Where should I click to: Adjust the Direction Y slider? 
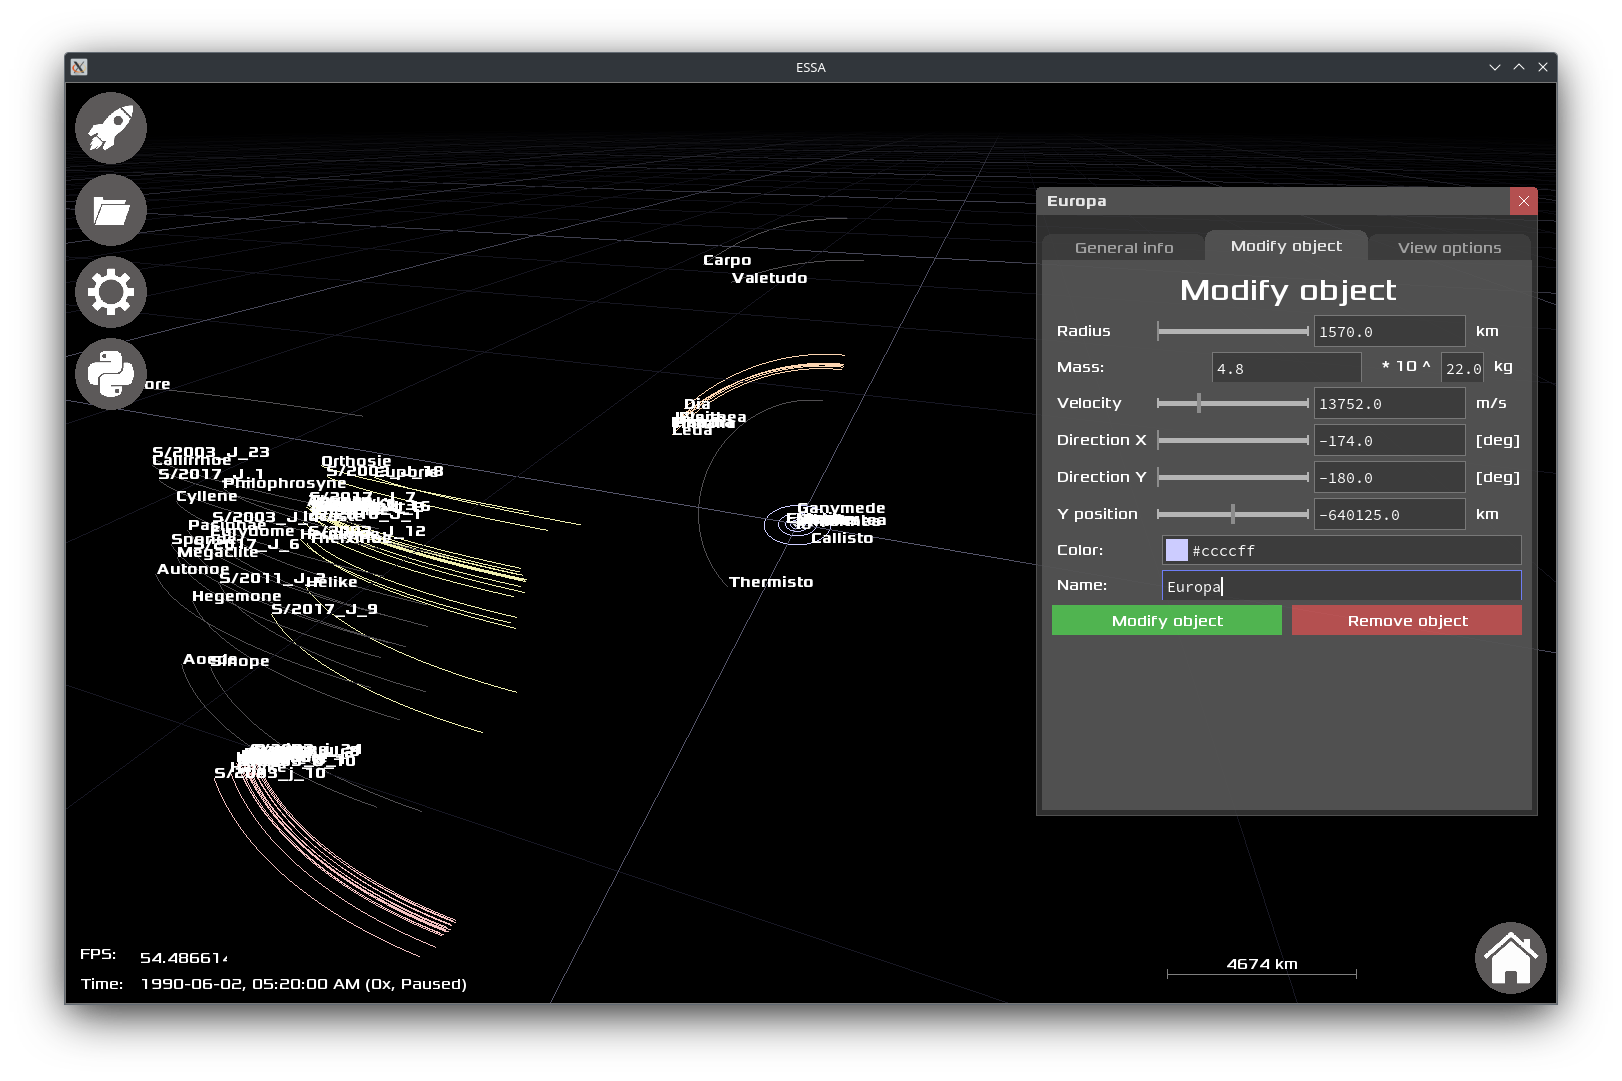(x=1233, y=477)
